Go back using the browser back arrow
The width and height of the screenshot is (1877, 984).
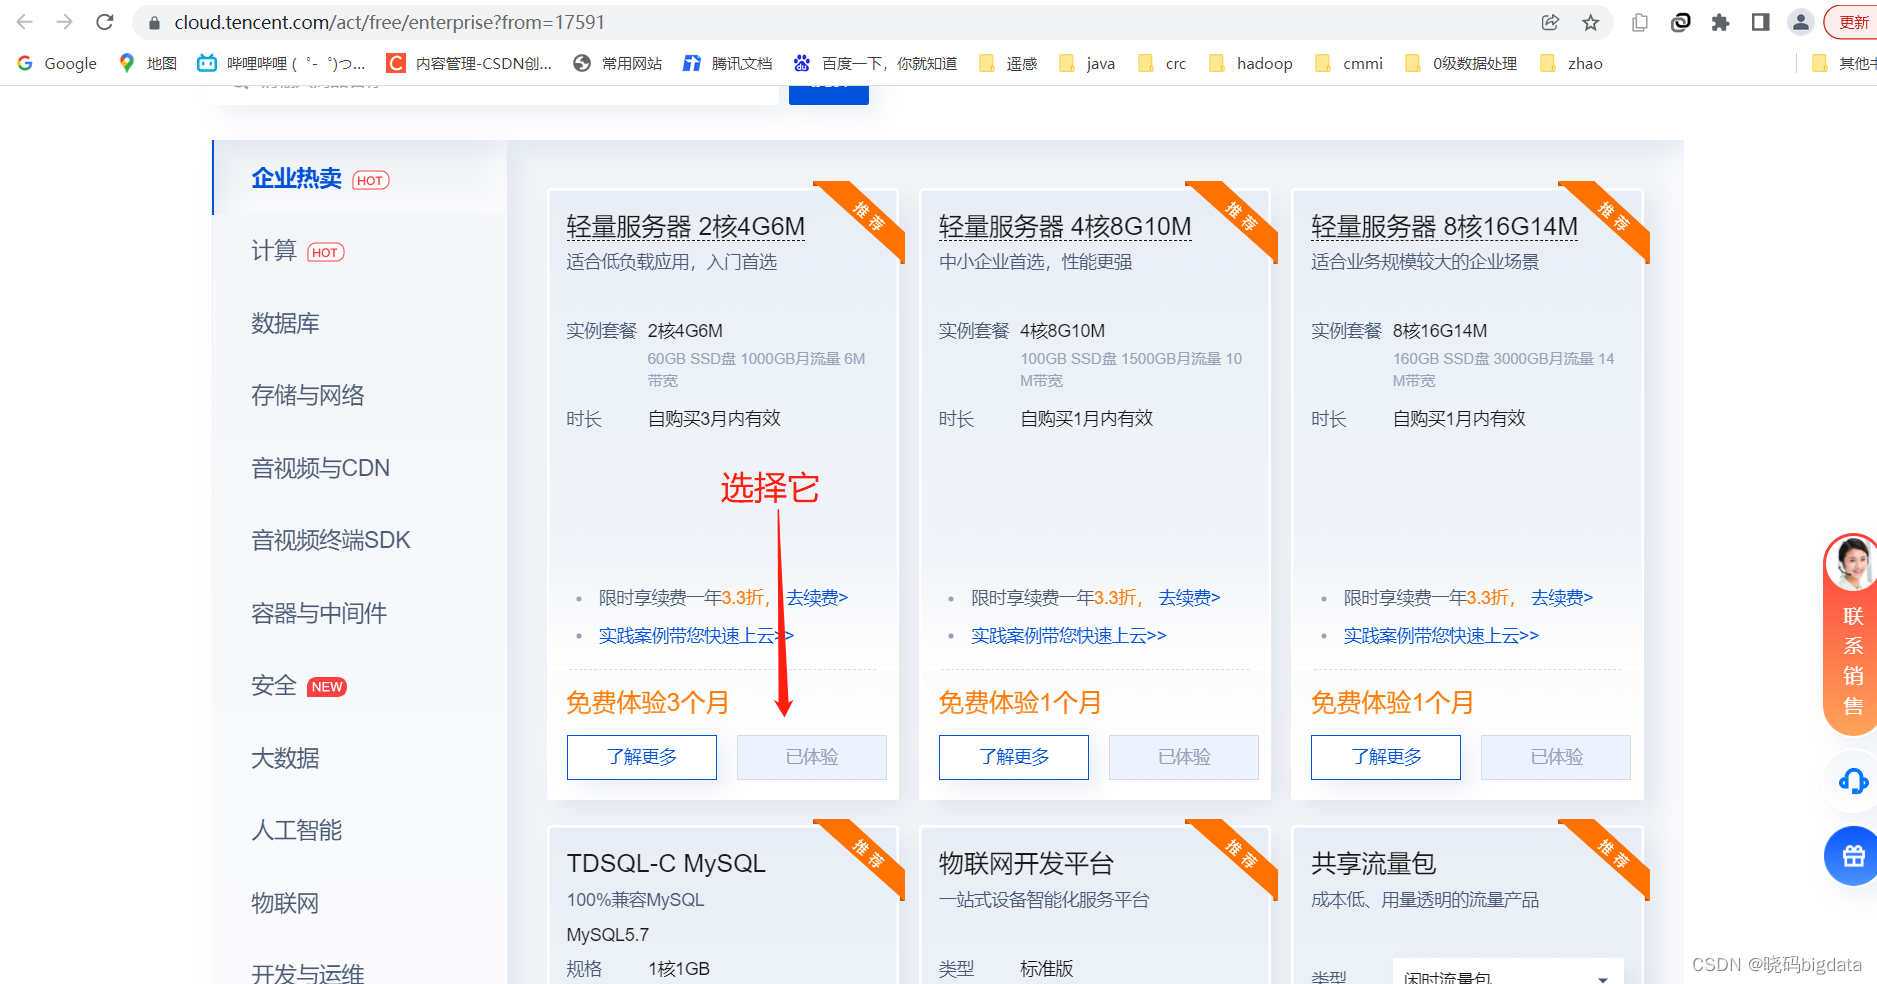coord(25,22)
